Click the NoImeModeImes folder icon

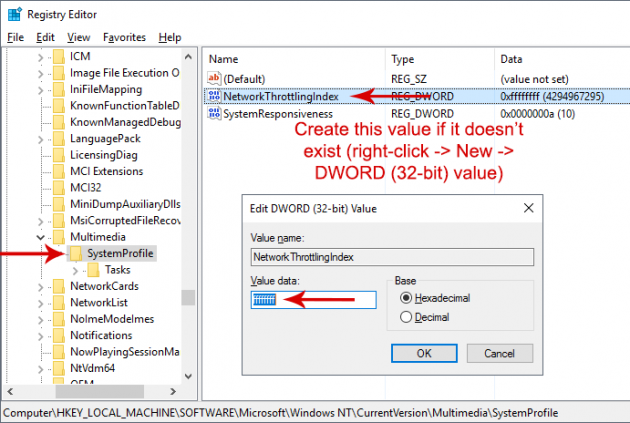tap(59, 319)
